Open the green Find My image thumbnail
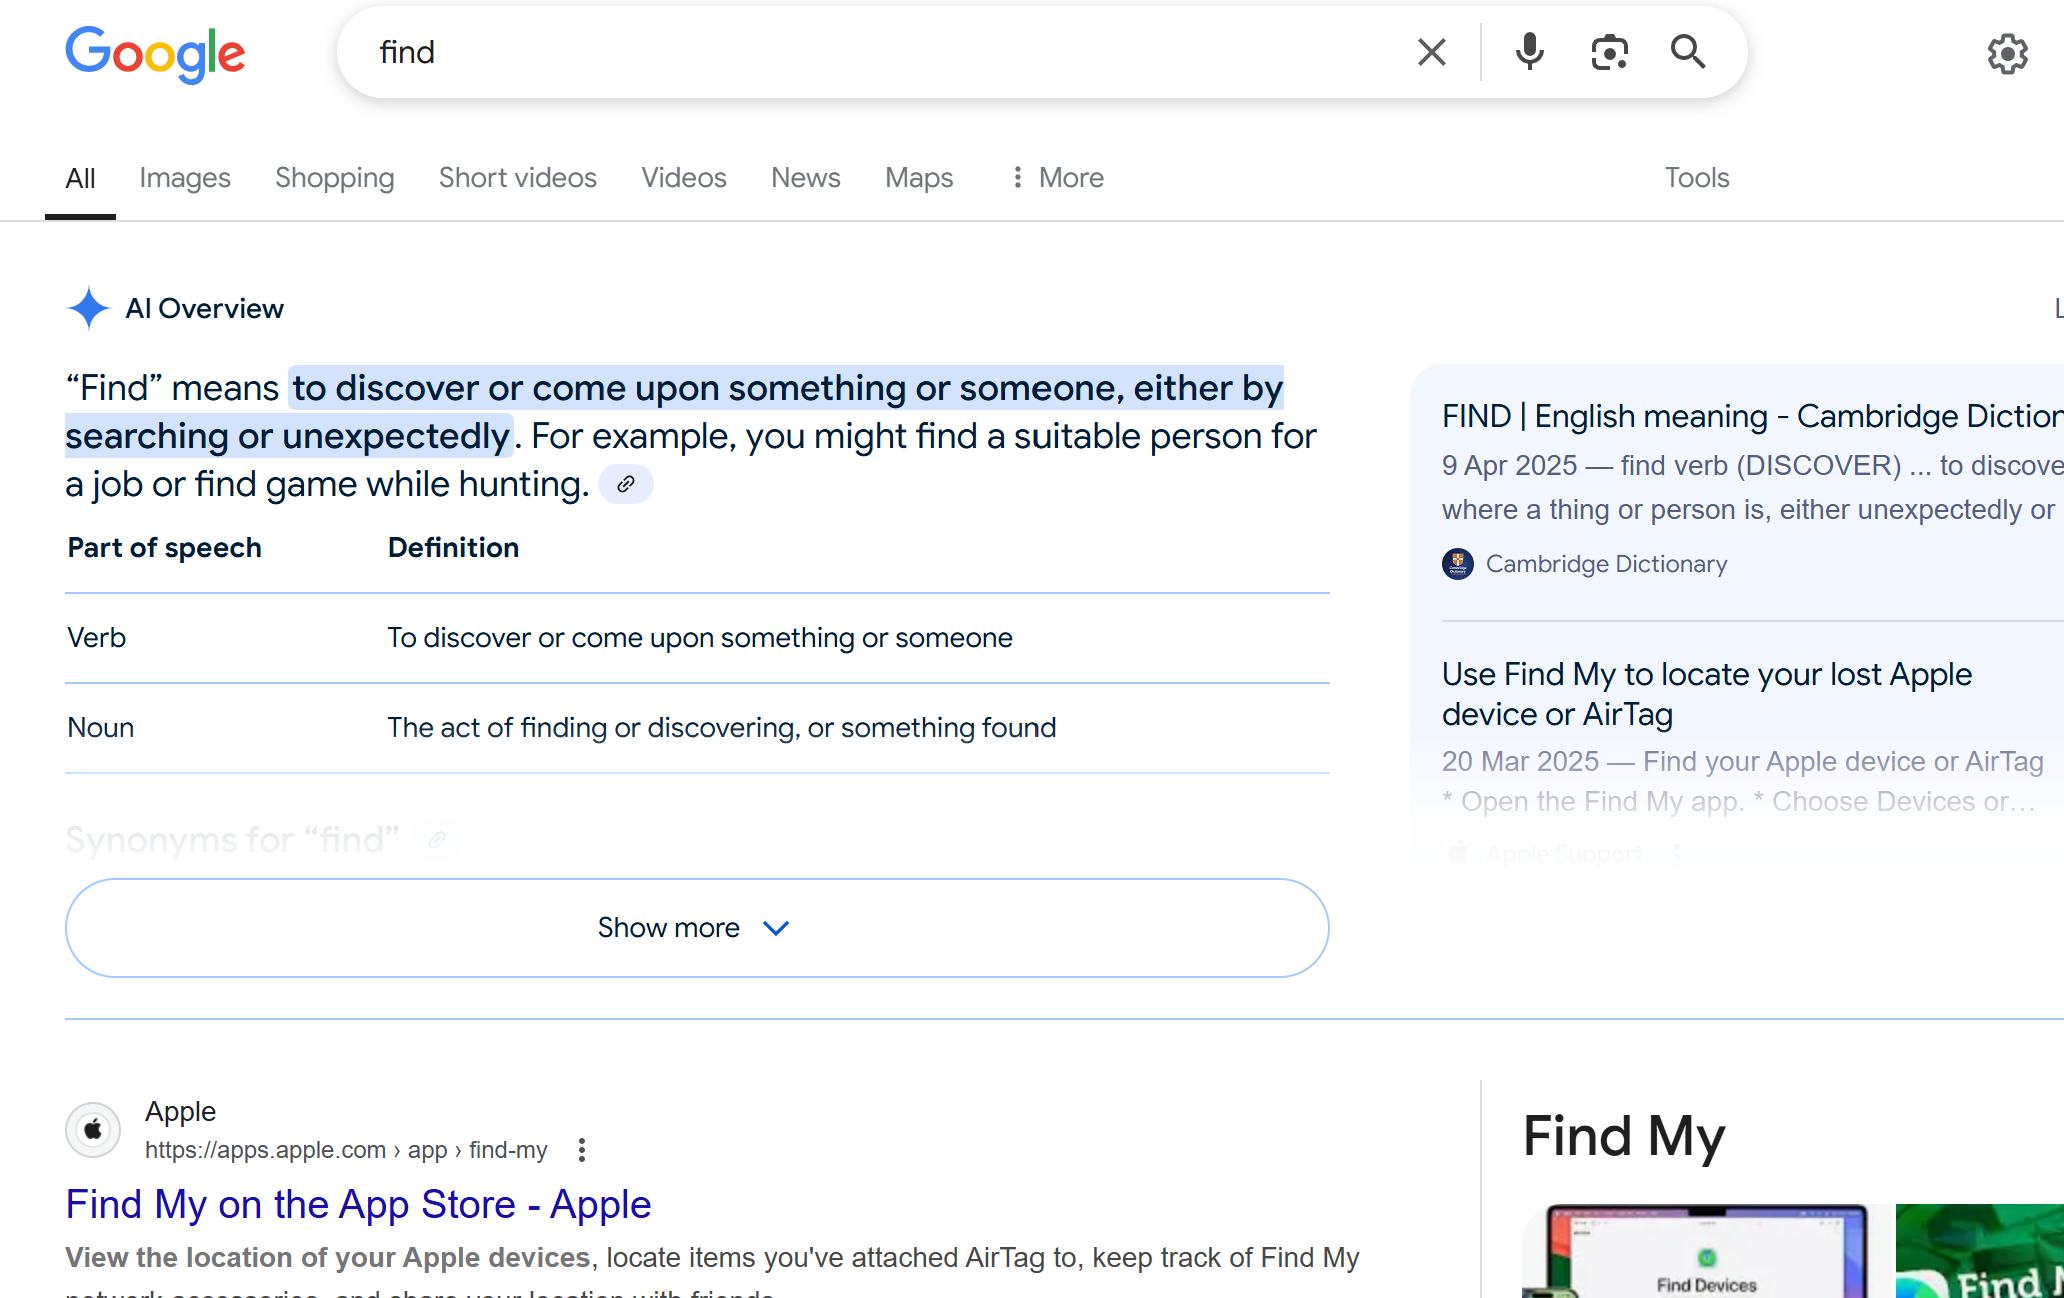Viewport: 2064px width, 1298px height. (1980, 1251)
